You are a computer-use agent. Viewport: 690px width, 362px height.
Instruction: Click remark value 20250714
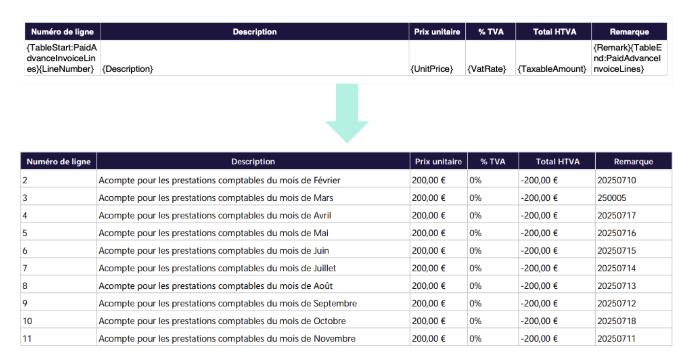pos(617,268)
